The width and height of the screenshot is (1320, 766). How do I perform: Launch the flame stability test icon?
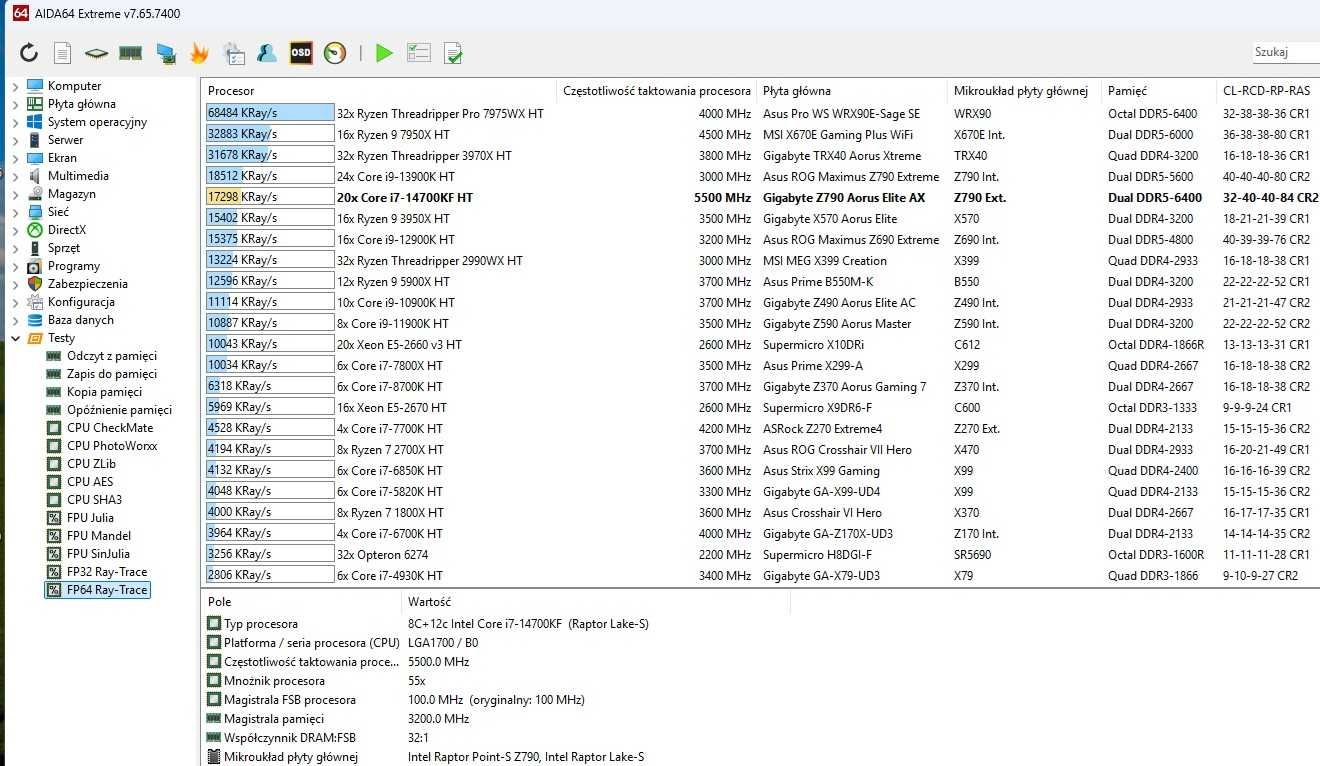[x=199, y=53]
